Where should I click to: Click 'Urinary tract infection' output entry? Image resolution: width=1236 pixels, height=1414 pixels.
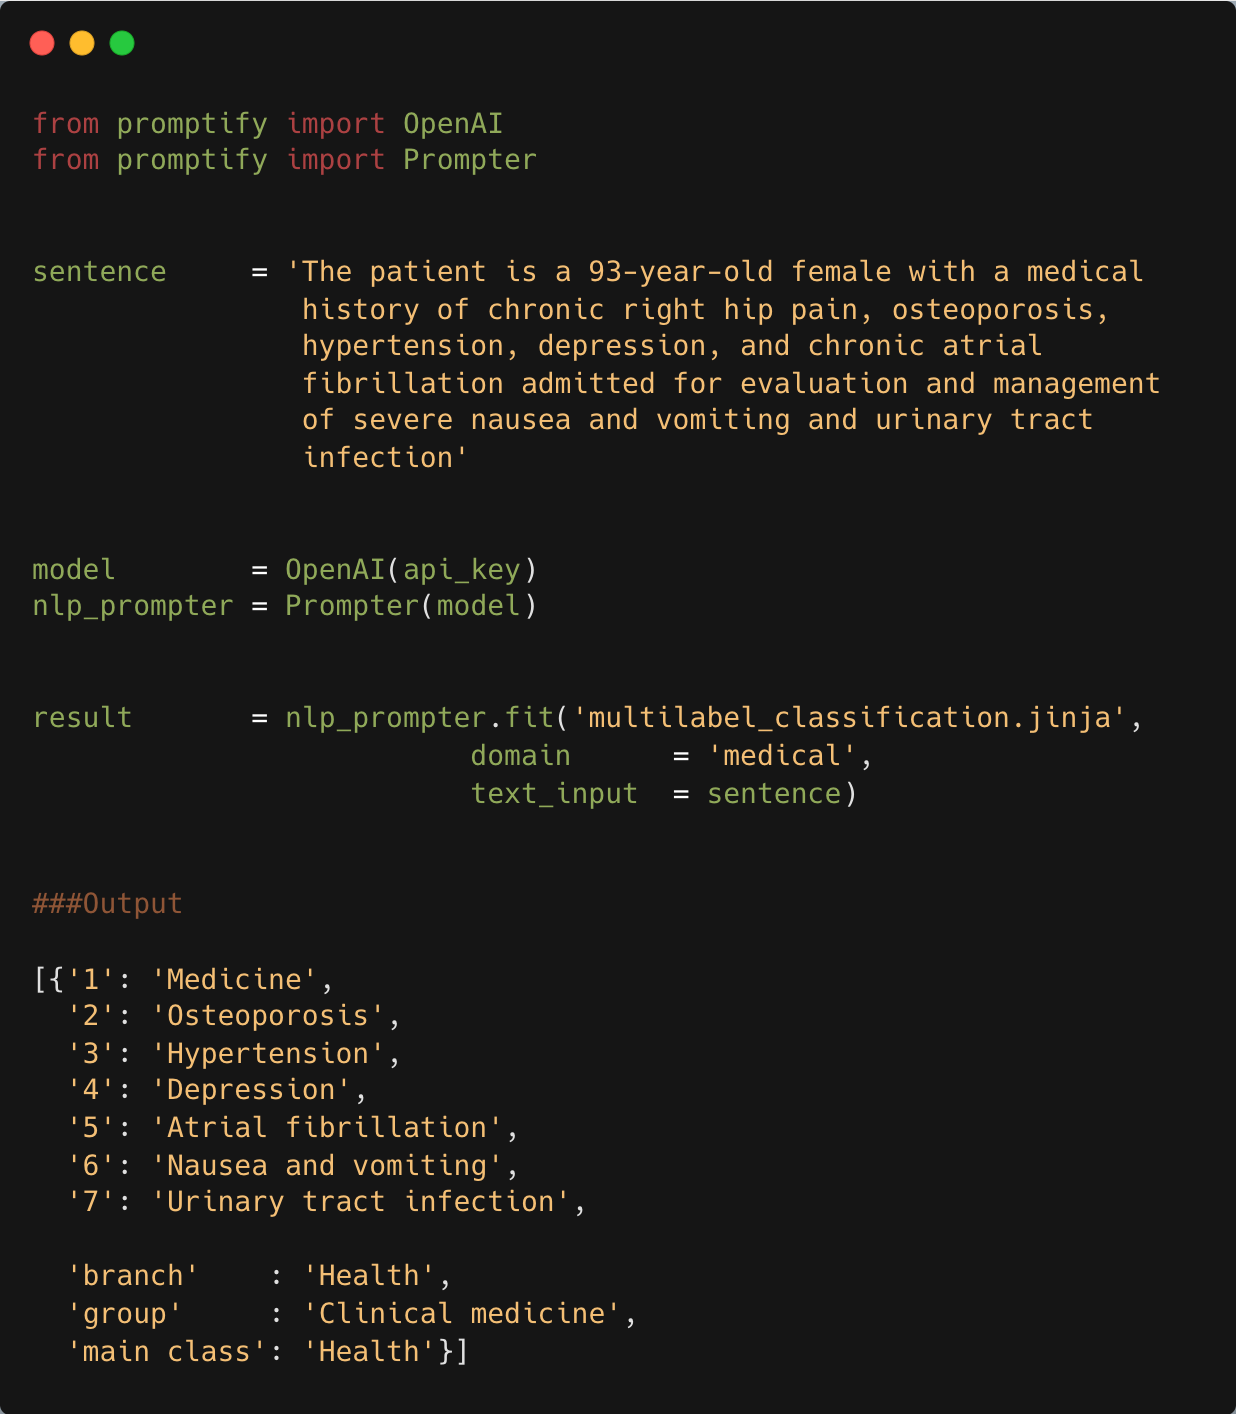[361, 1202]
